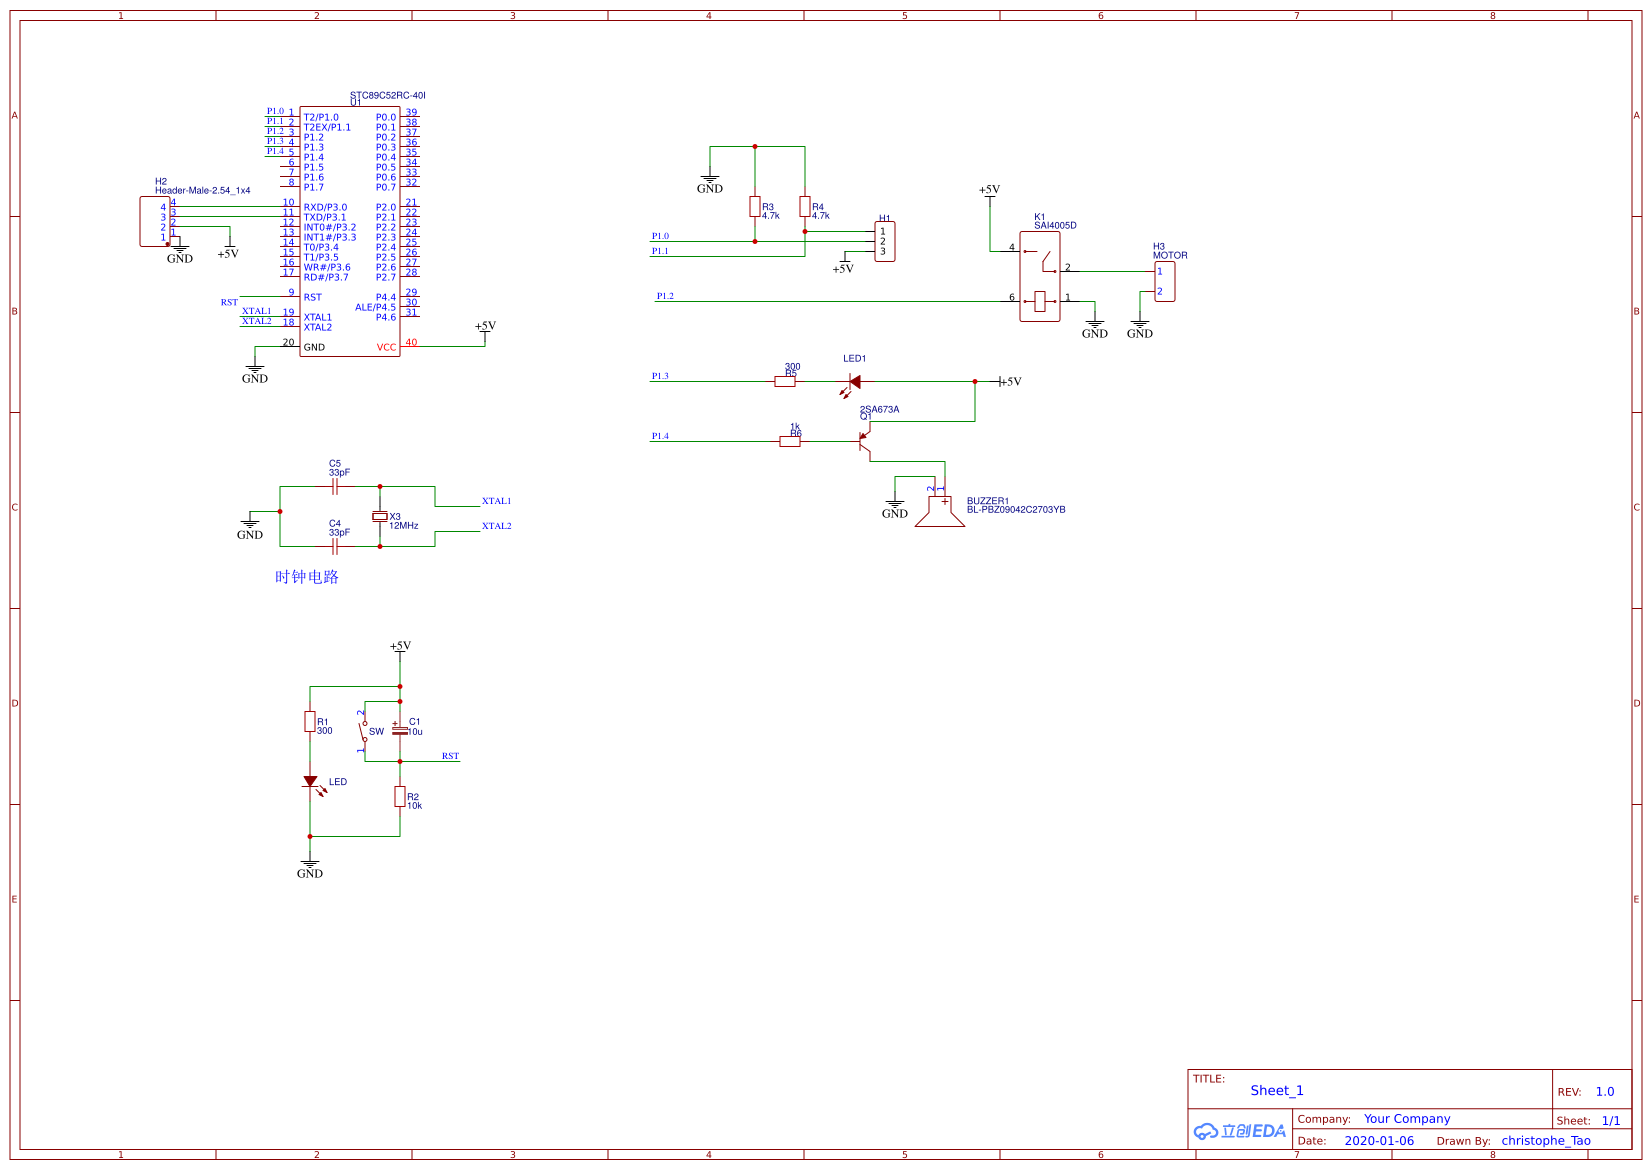Select the 2SA673A transistor label
The image size is (1652, 1170).
(x=879, y=409)
